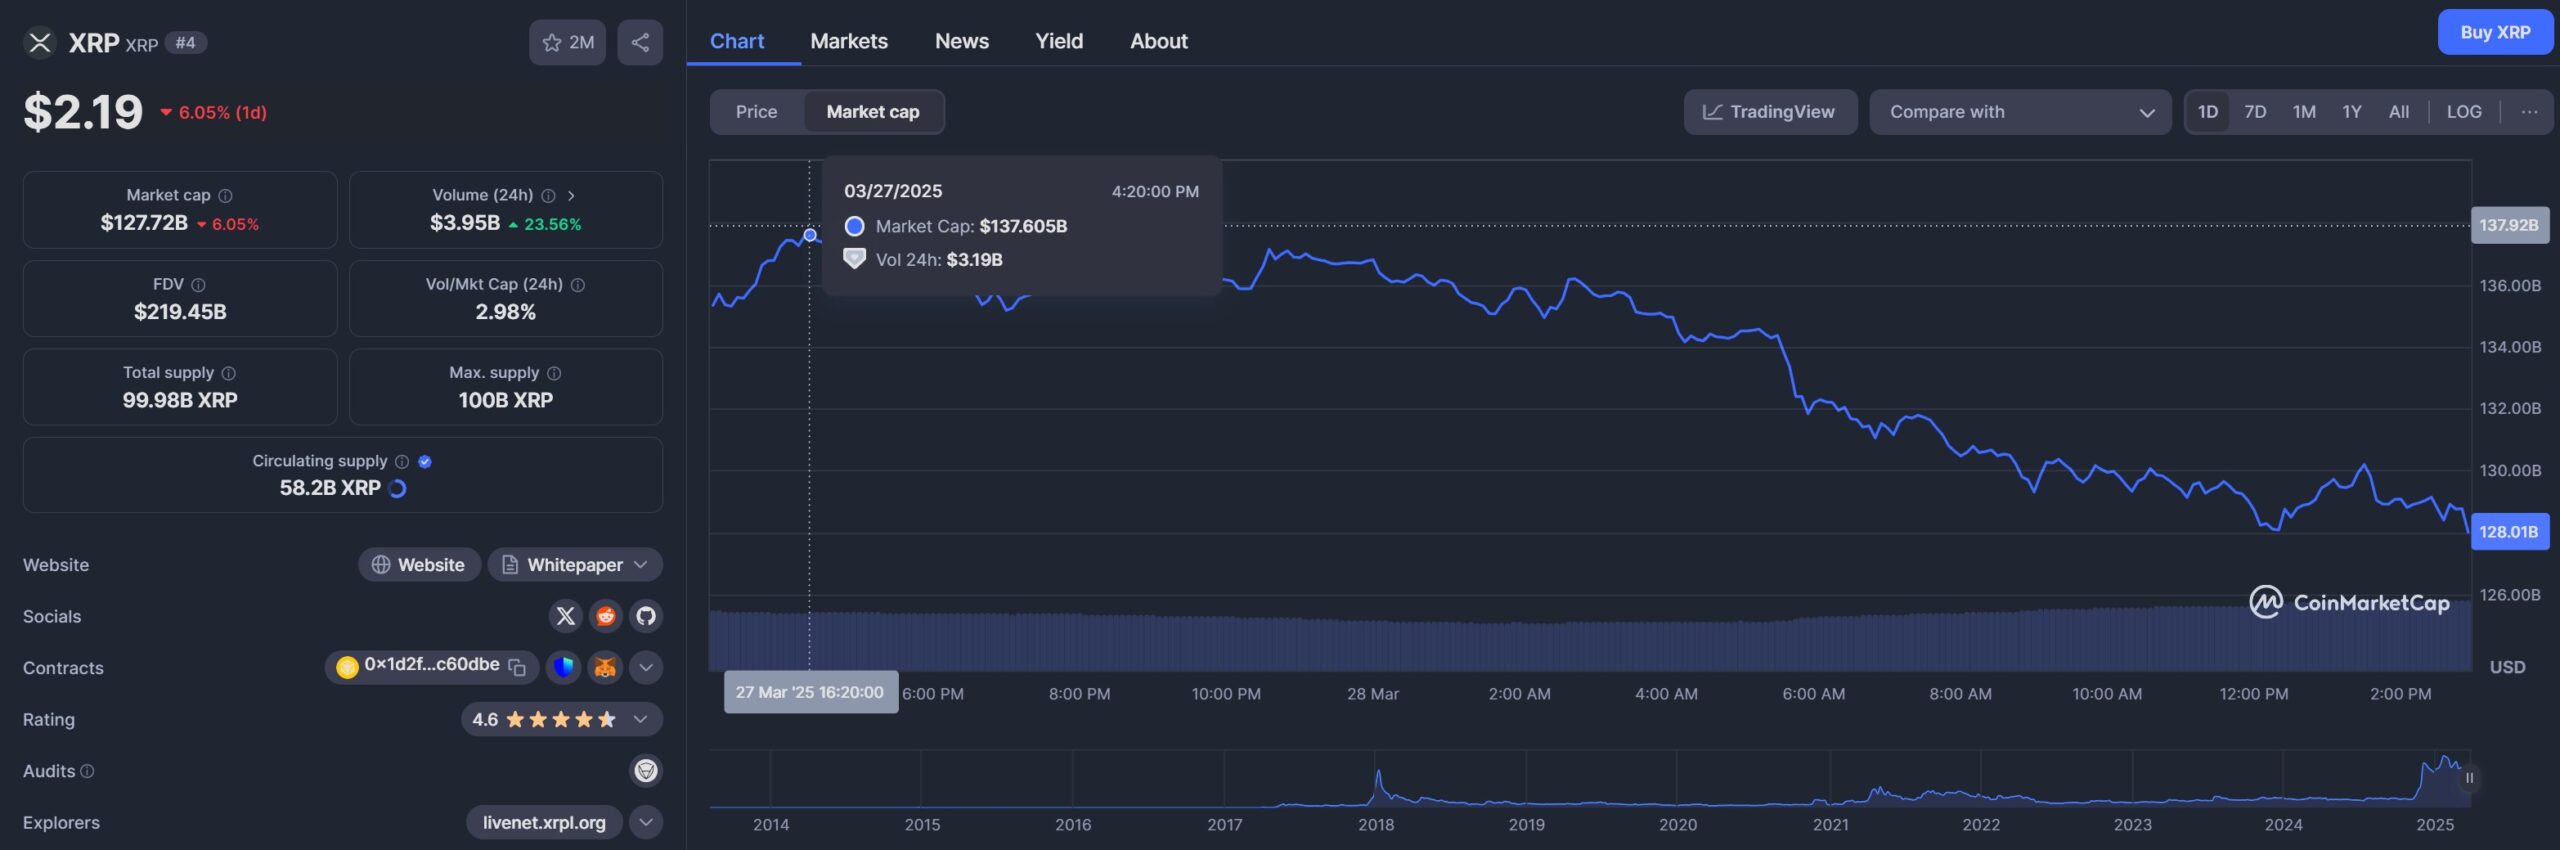Open the Compare with dropdown
The image size is (2560, 850).
[2020, 112]
